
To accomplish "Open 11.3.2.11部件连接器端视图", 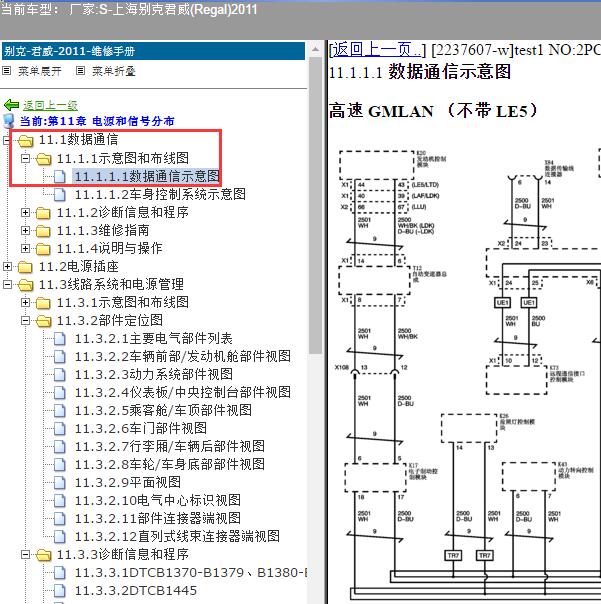I will coord(158,518).
